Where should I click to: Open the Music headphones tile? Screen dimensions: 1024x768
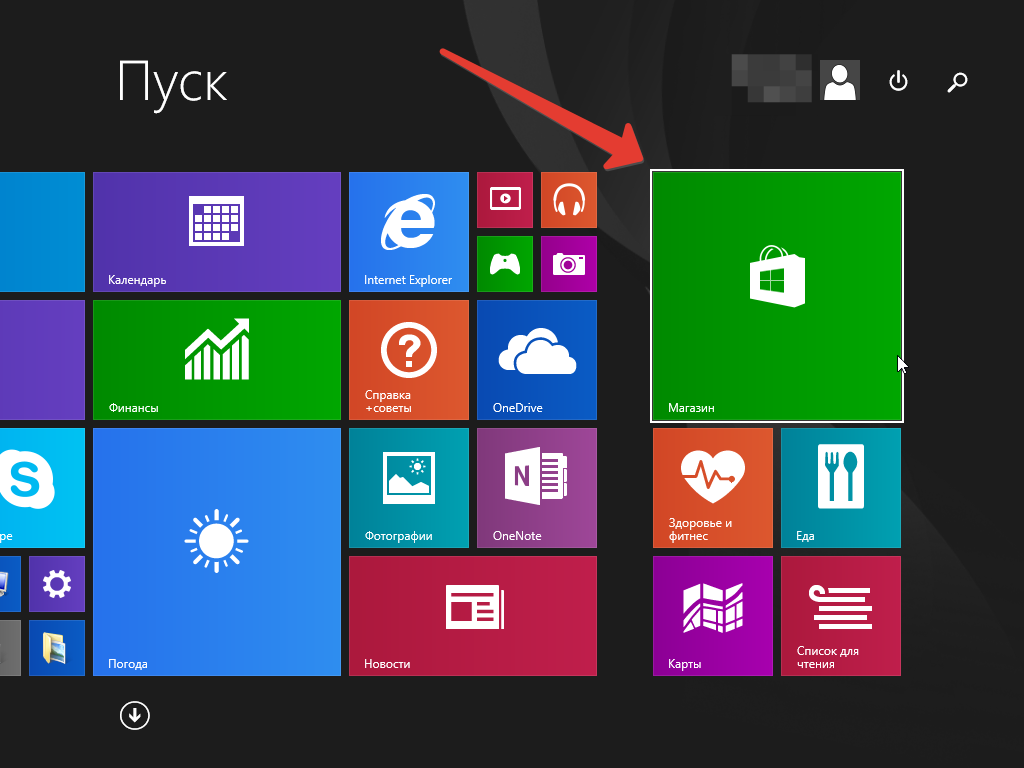pyautogui.click(x=569, y=200)
